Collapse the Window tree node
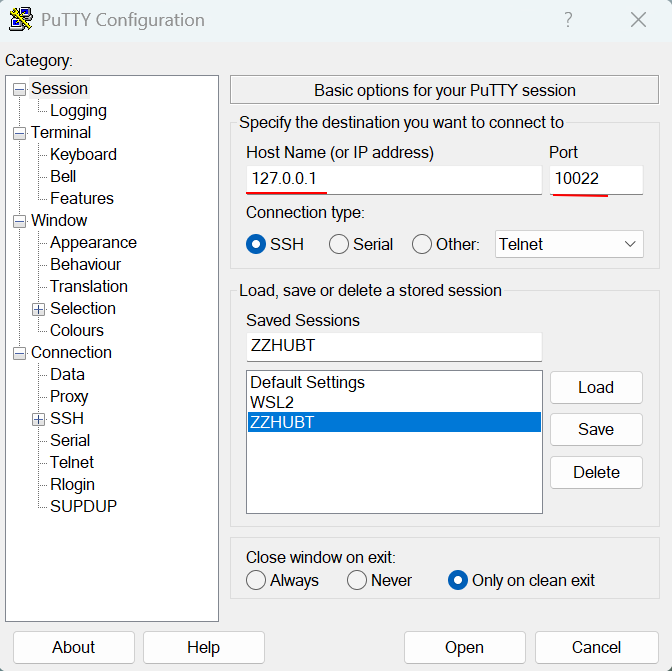The image size is (672, 671). pos(19,221)
